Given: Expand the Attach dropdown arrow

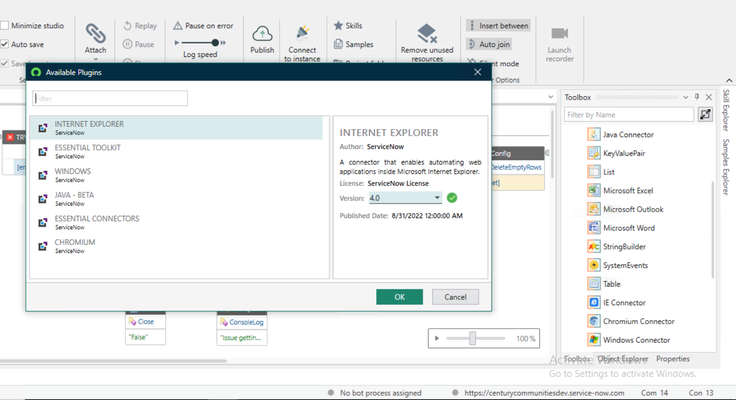Looking at the screenshot, I should 95,59.
